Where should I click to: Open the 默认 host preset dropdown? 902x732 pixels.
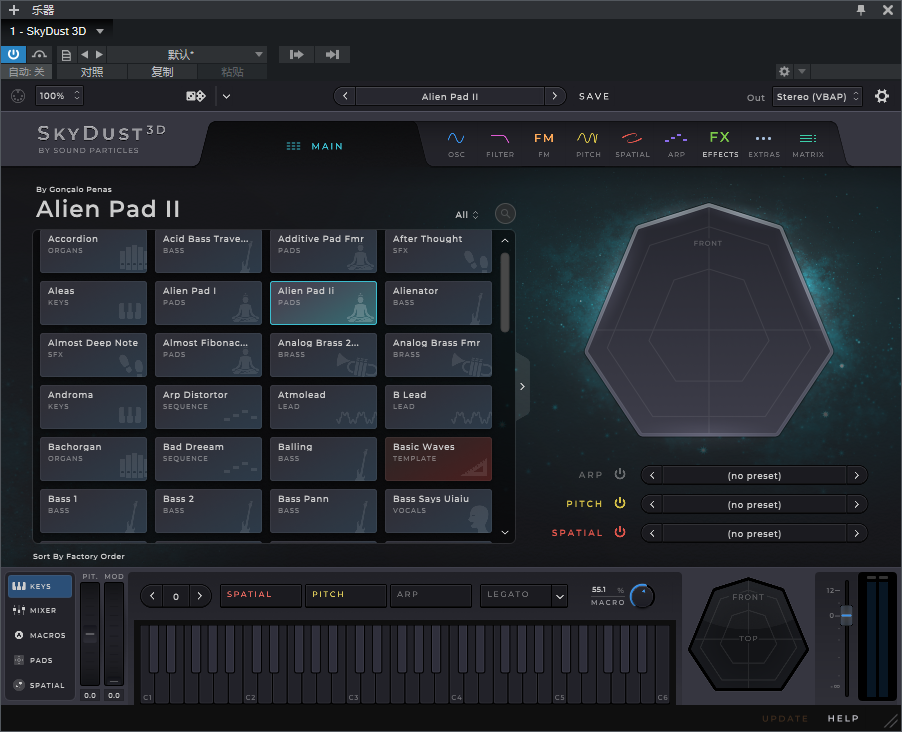(x=187, y=55)
